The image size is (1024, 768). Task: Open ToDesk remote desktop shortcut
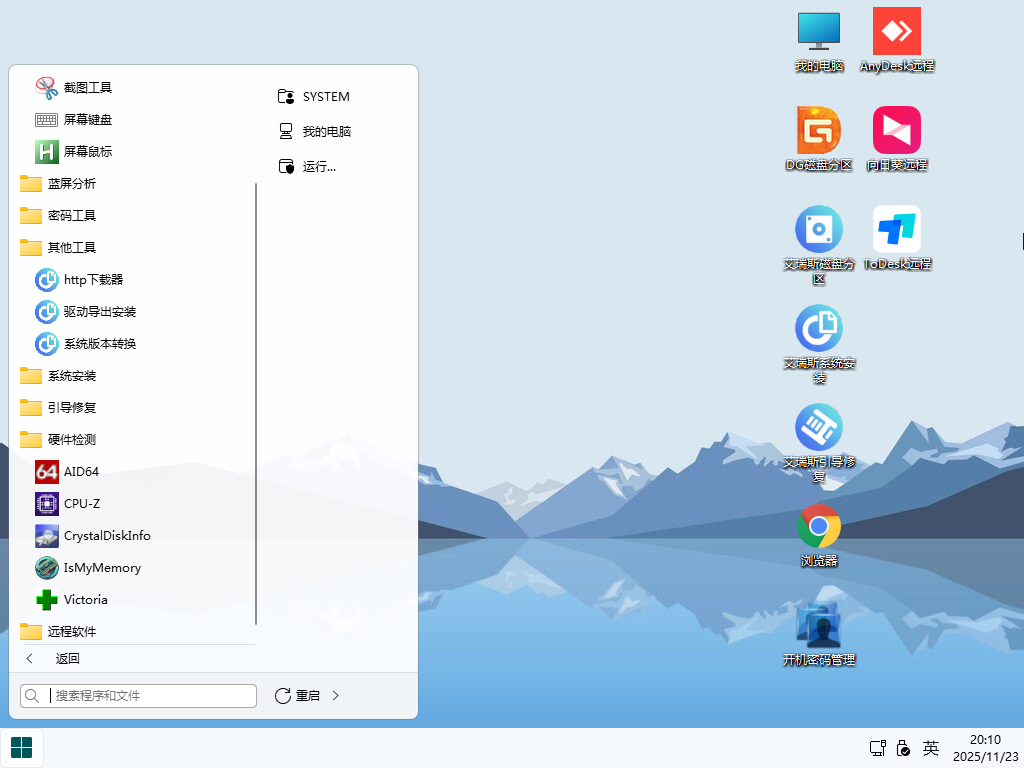pos(896,230)
